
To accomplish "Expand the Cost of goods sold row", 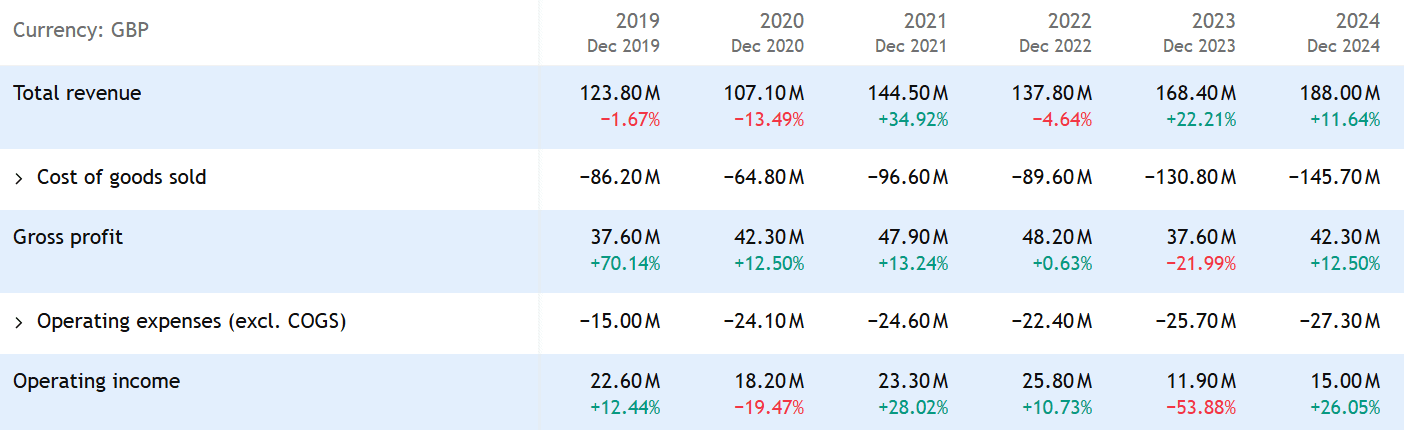I will [x=19, y=178].
